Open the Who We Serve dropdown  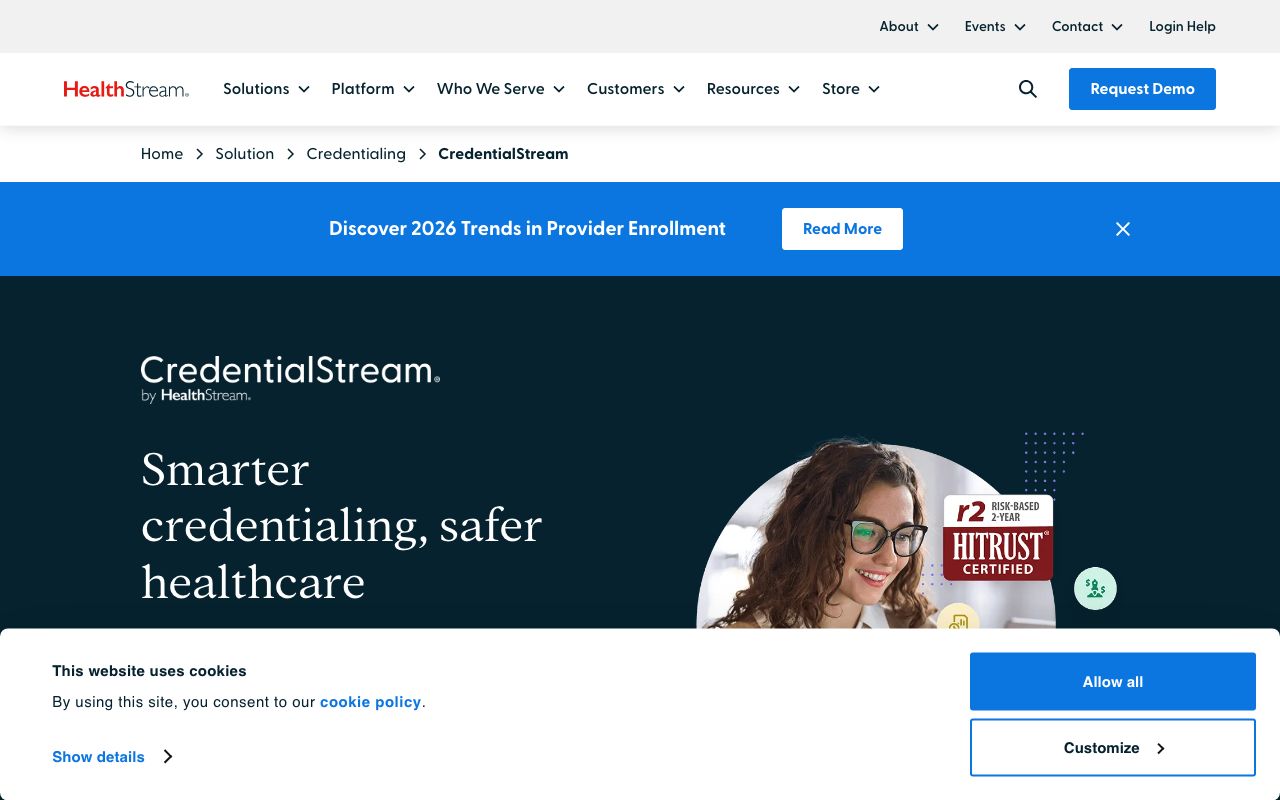501,89
